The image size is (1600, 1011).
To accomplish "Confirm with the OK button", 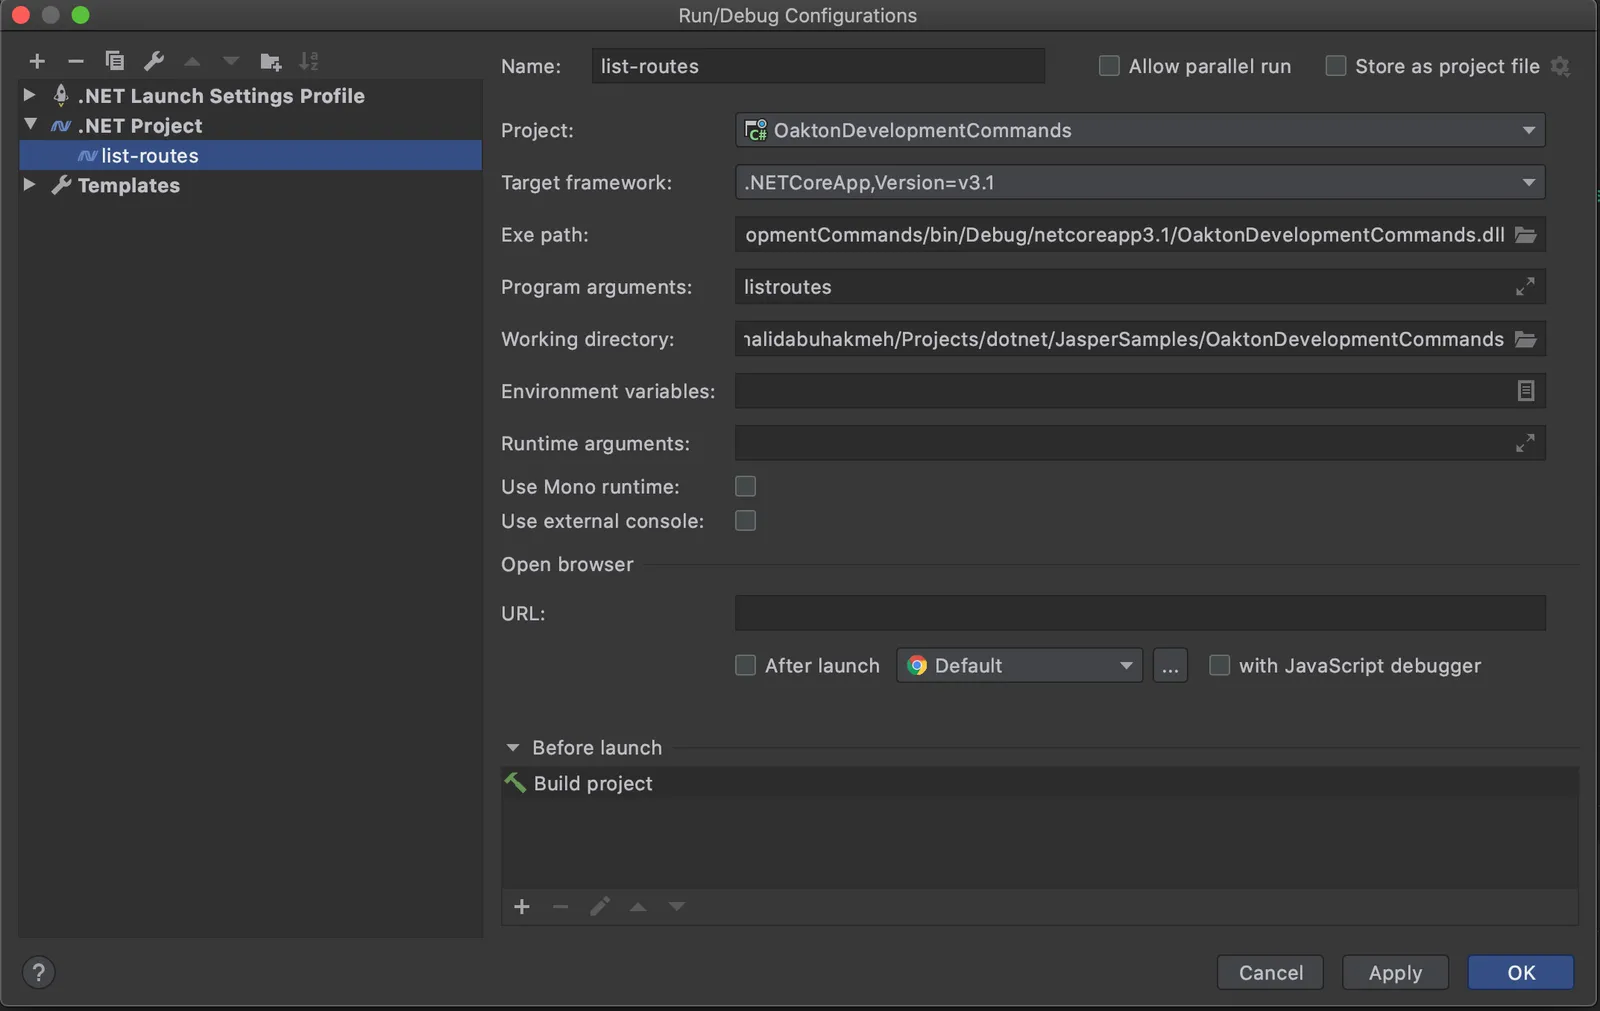I will (x=1521, y=972).
